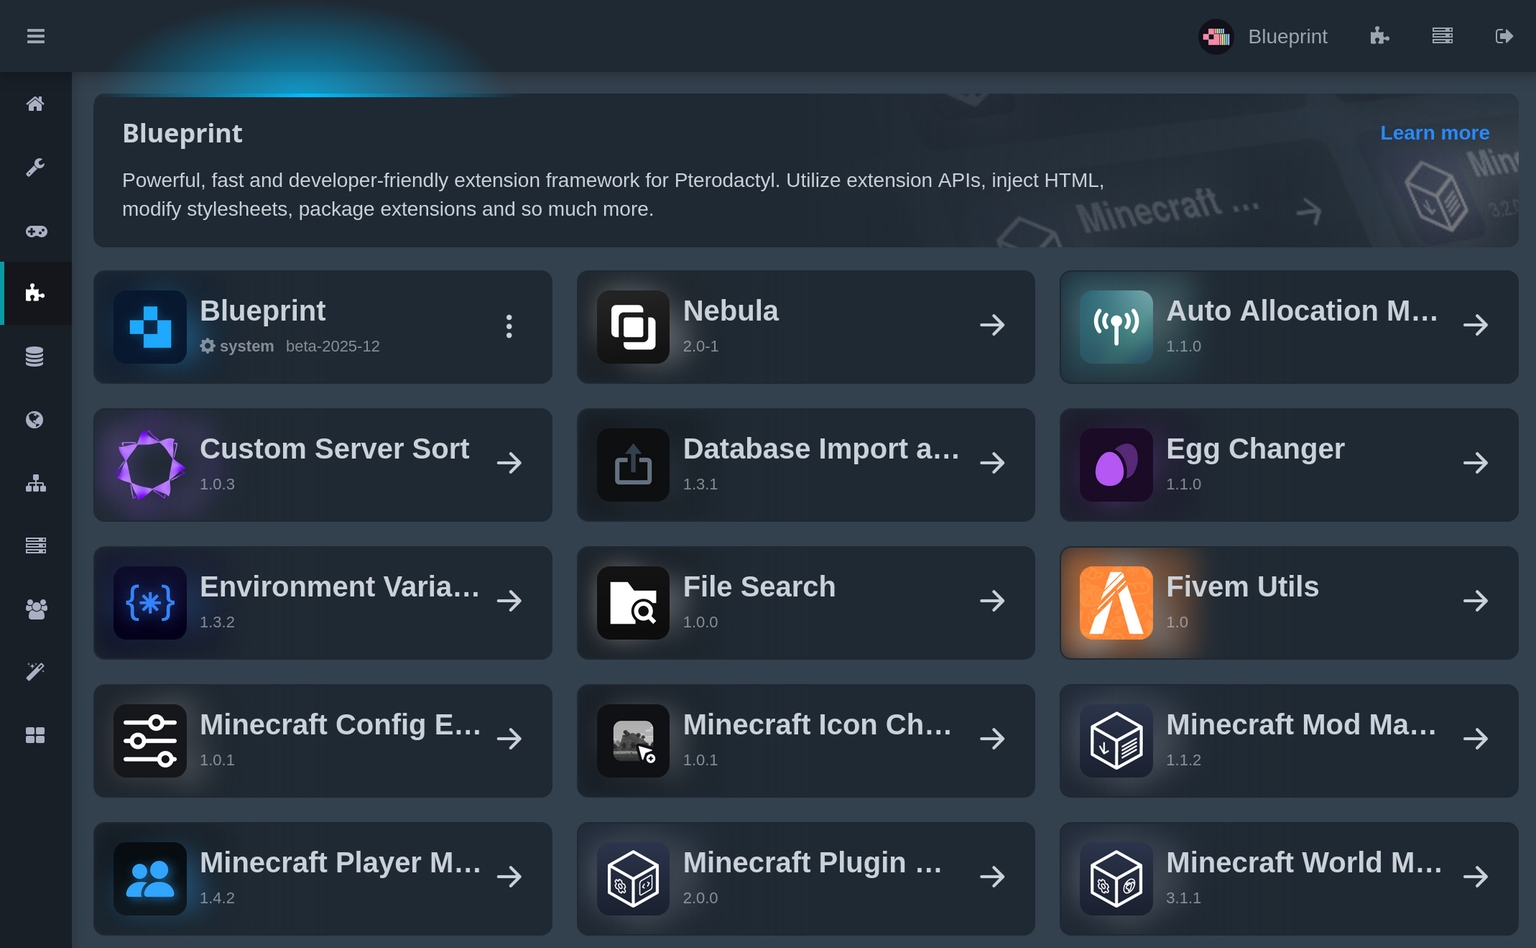This screenshot has height=948, width=1536.
Task: Open the database stack sidebar icon
Action: pos(35,357)
